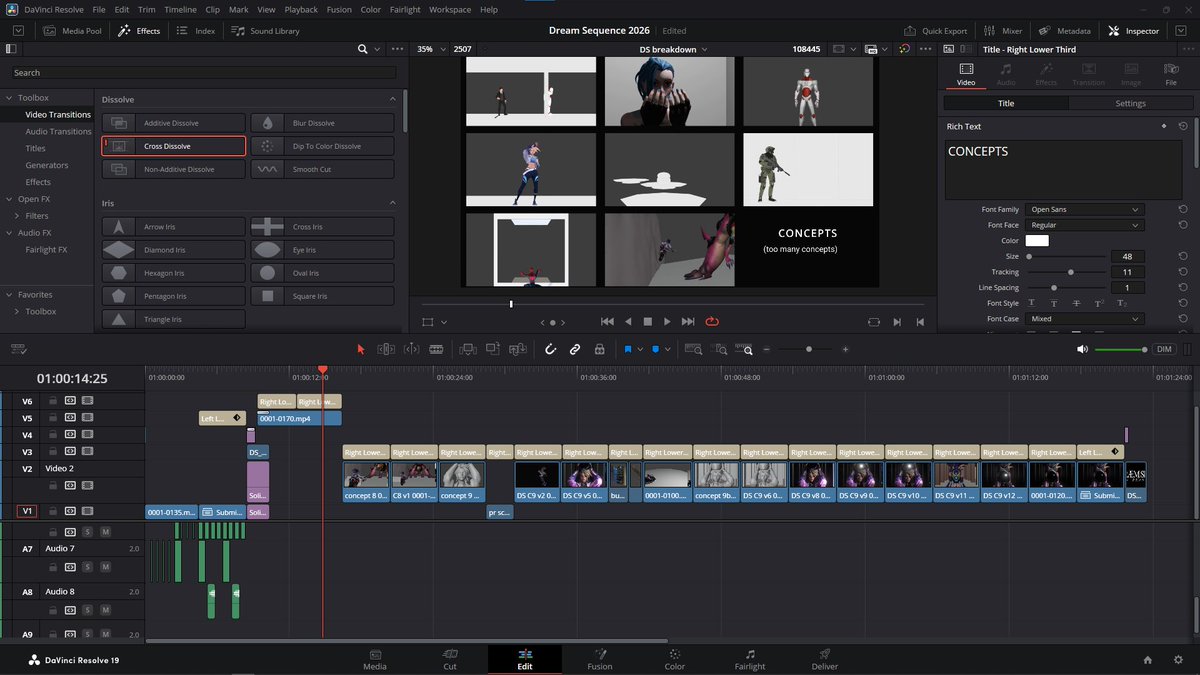Adjust the green monitor volume slider

pos(1121,349)
